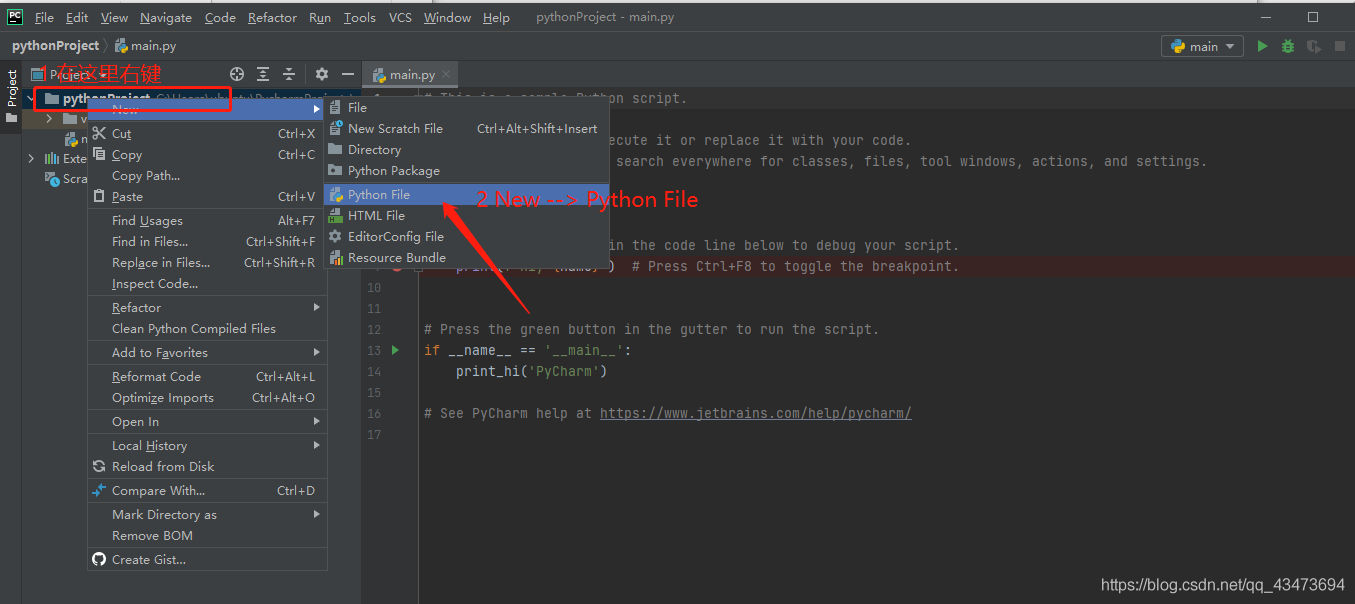Expand the Add to Favorites submenu
1355x604 pixels.
click(207, 352)
